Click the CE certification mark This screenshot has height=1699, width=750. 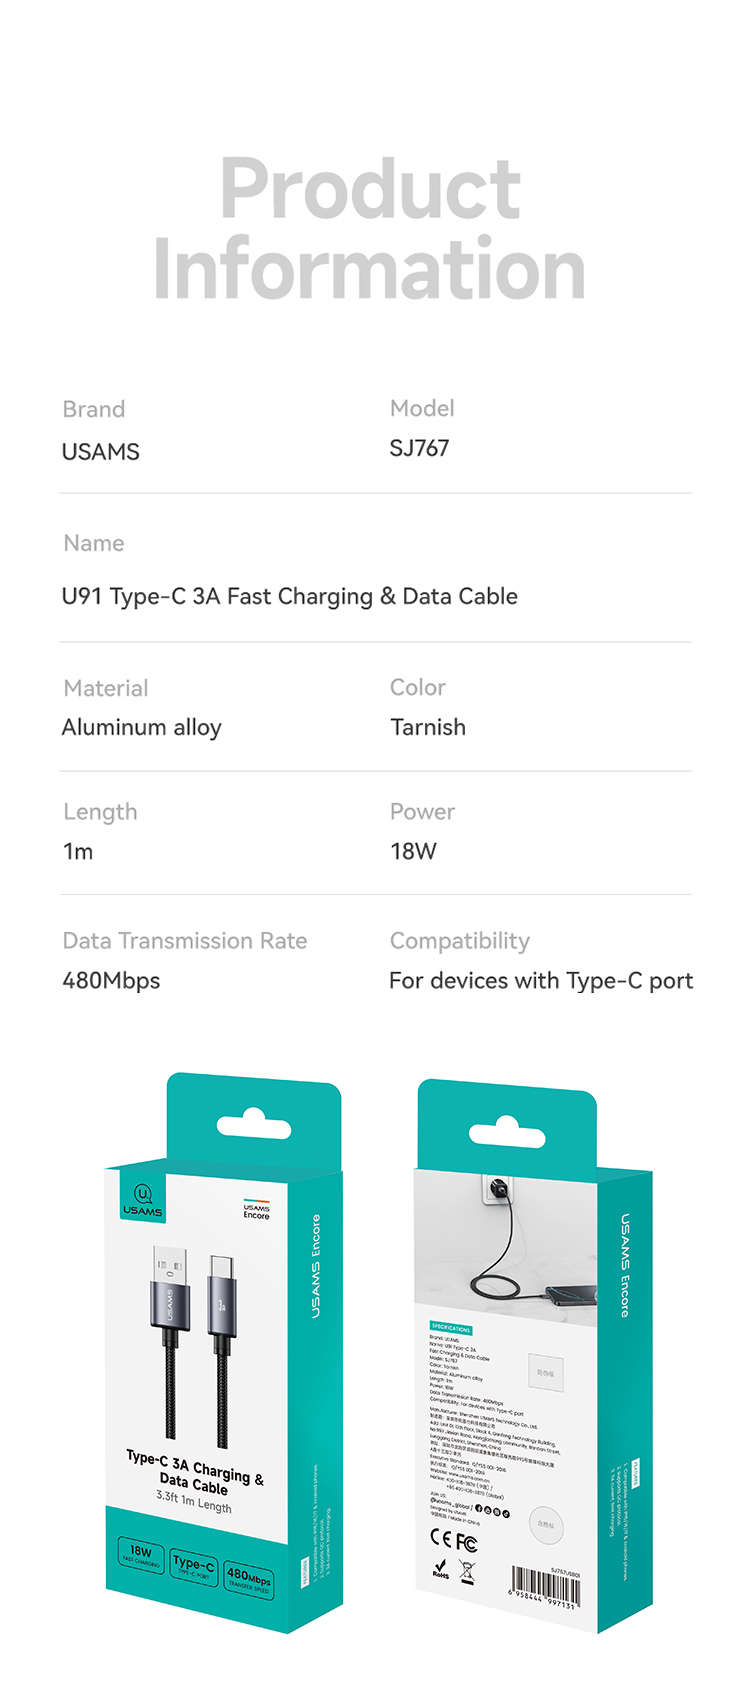click(x=441, y=1537)
